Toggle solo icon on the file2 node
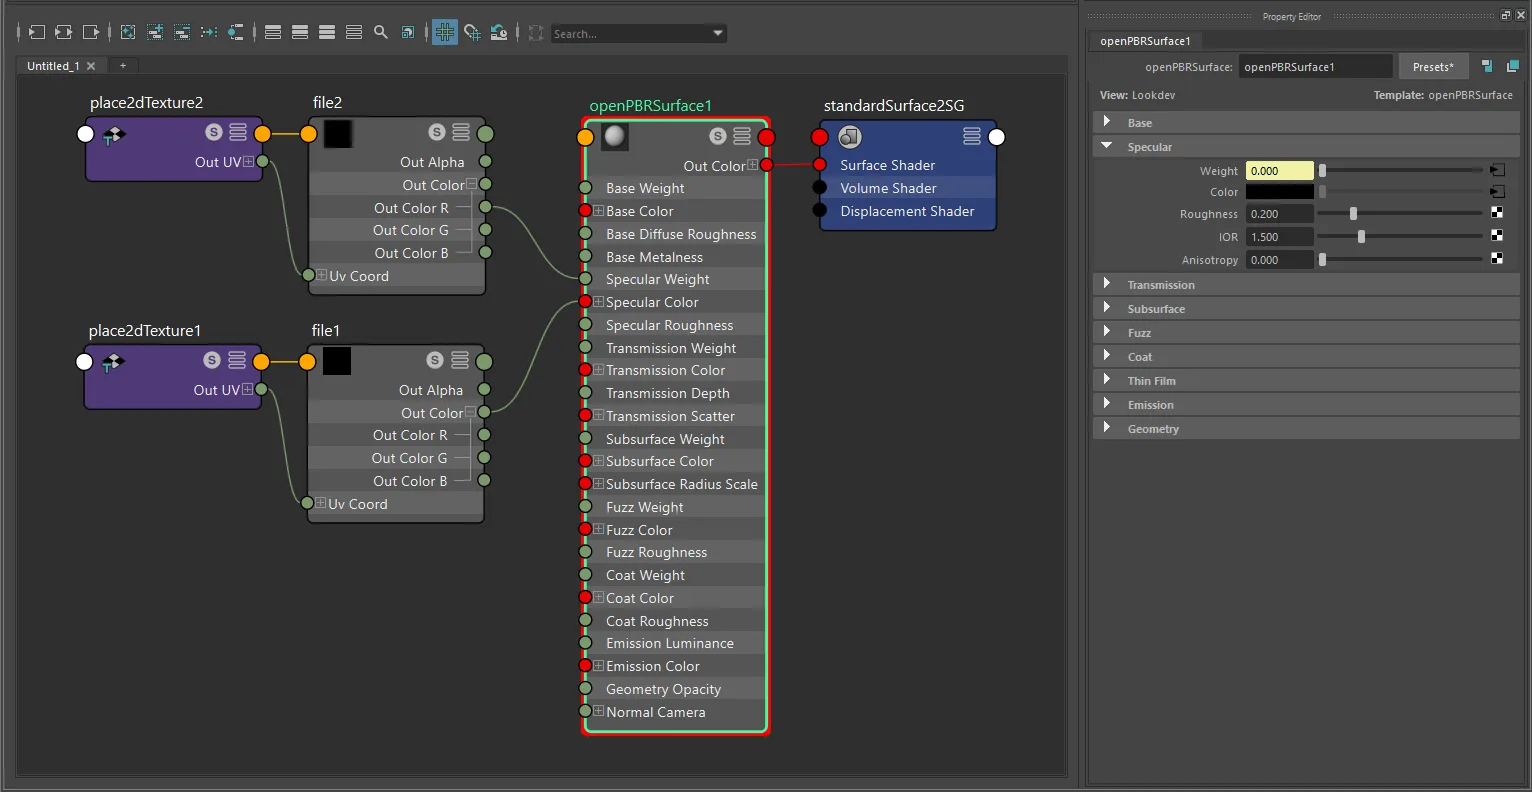This screenshot has height=792, width=1532. [437, 132]
